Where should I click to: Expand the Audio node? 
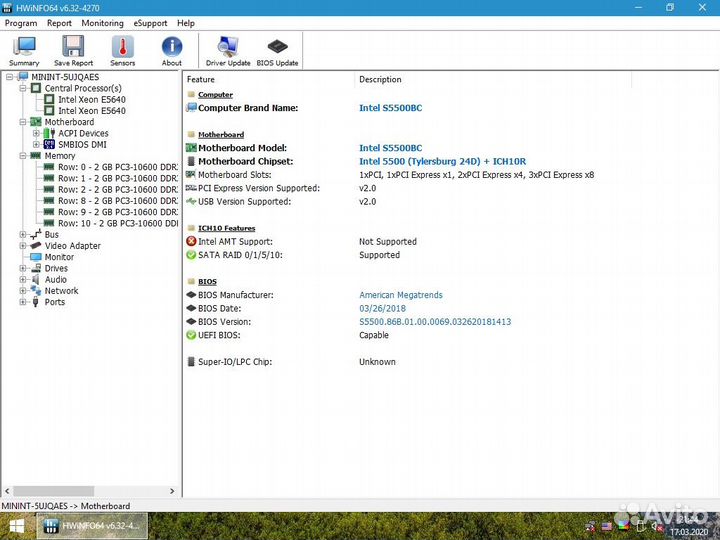[x=22, y=279]
